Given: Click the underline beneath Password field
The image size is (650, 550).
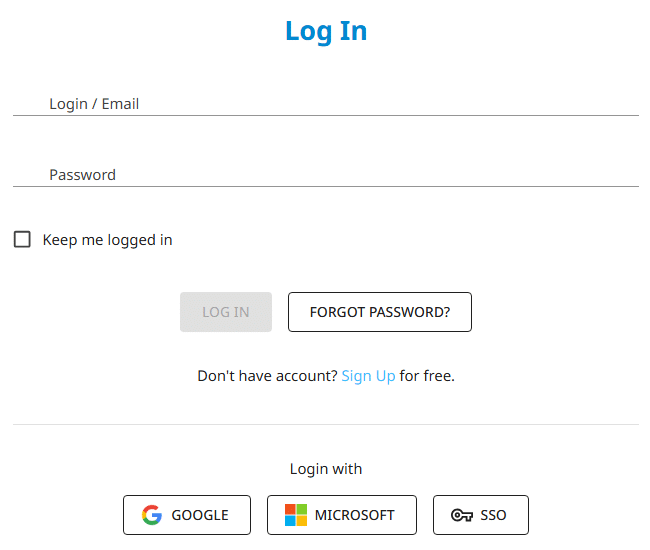Looking at the screenshot, I should [326, 187].
